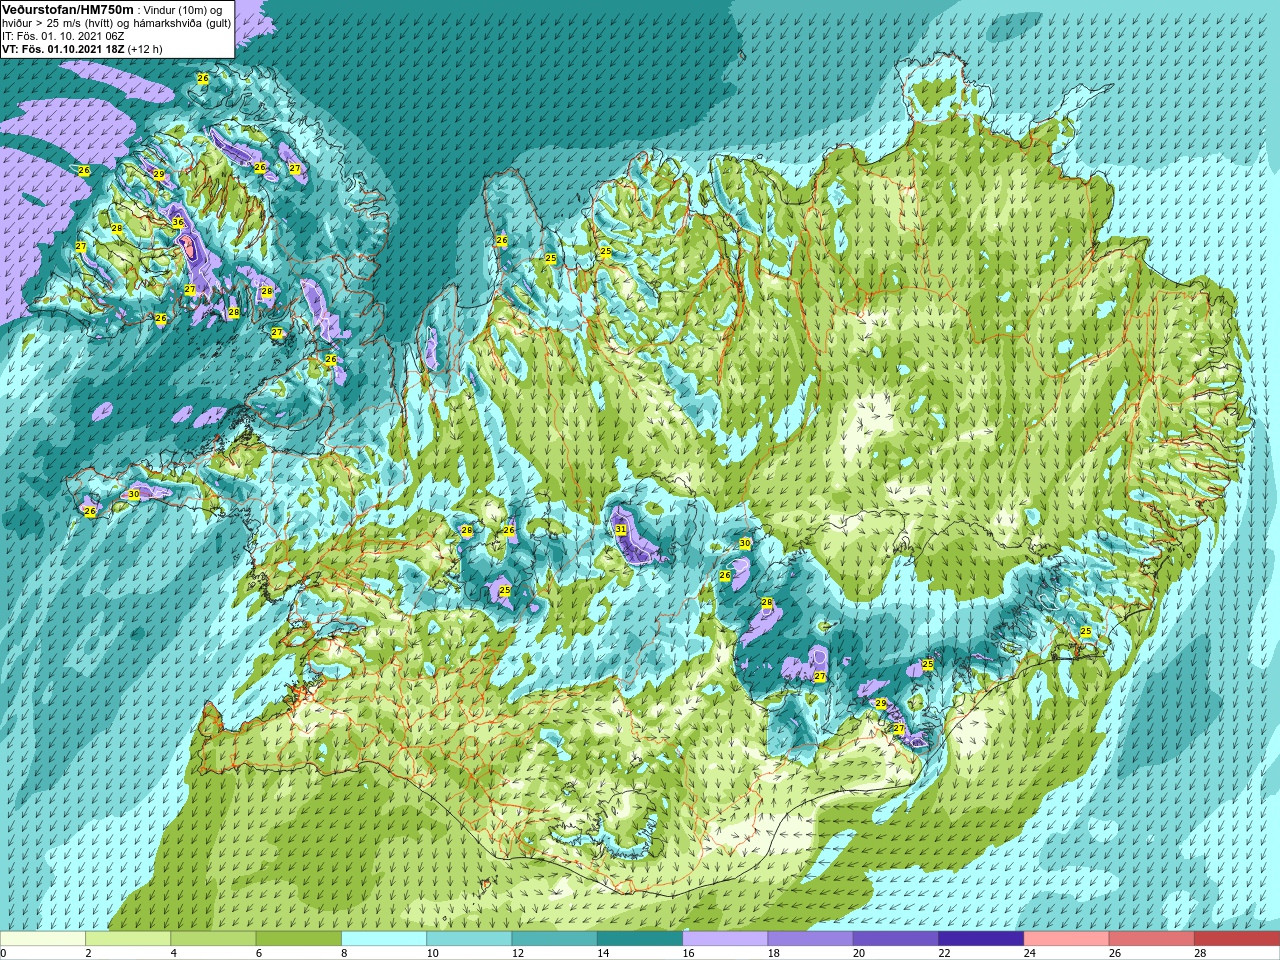Click legend scale tick label "16"

tap(689, 953)
